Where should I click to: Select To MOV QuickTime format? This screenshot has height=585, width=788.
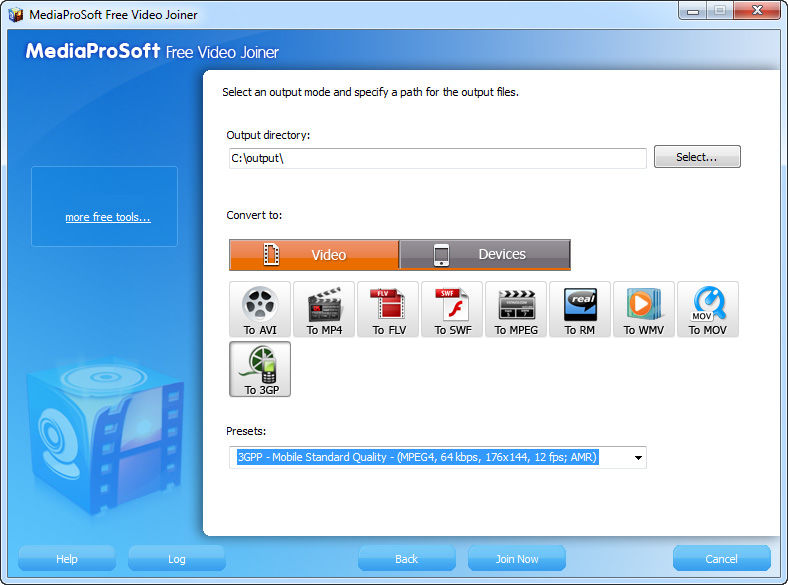(x=708, y=309)
